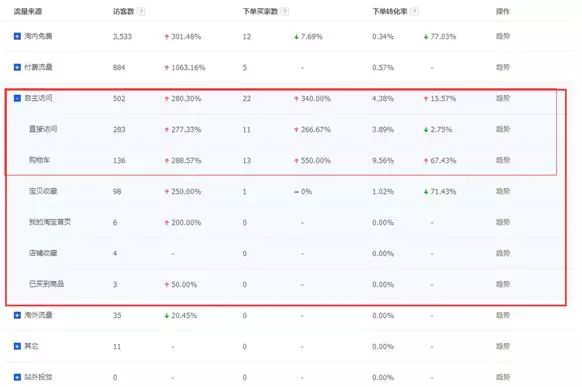Click the help icon beside 访客数

(x=141, y=12)
